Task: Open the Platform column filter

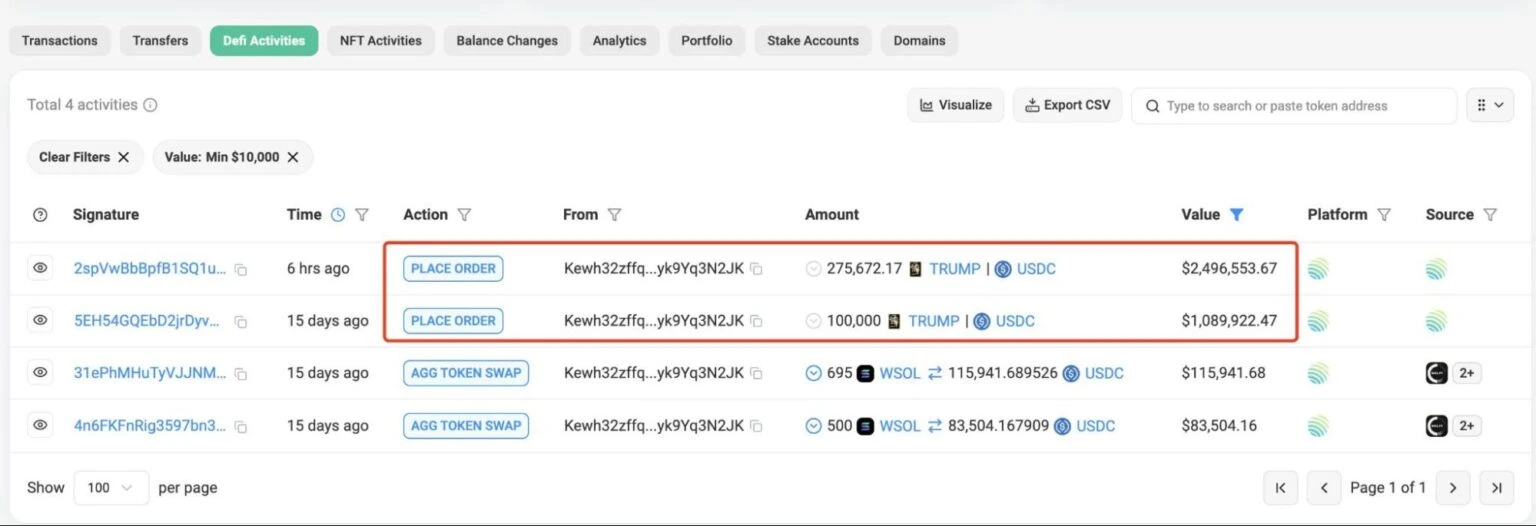Action: point(1384,215)
